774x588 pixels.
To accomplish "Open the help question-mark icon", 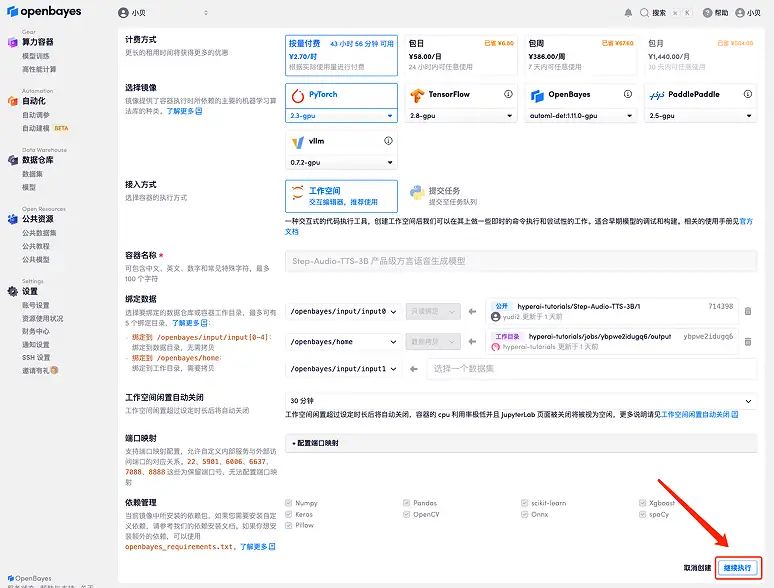I will pos(707,13).
